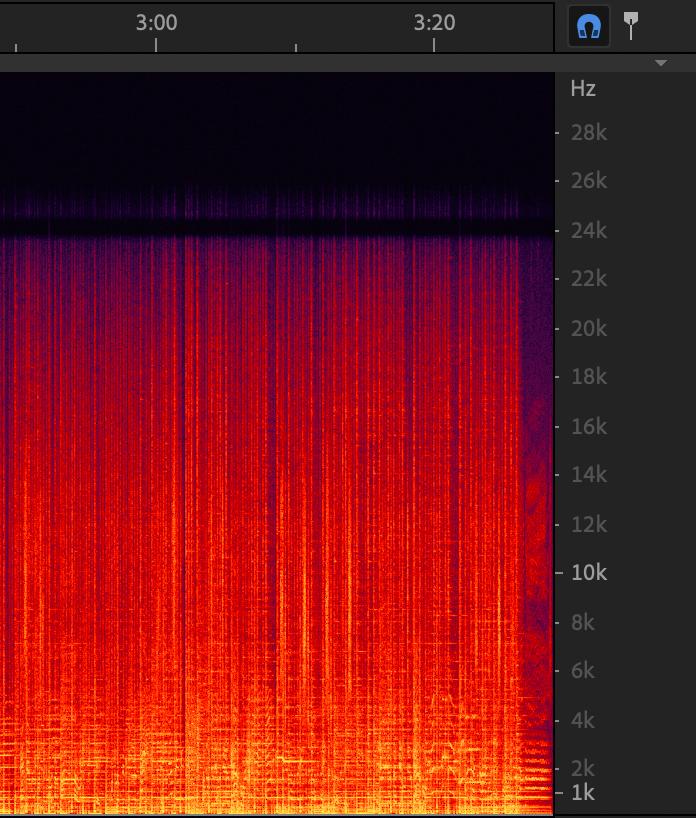Click the highlighted 1k frequency label
The width and height of the screenshot is (696, 818).
click(582, 793)
